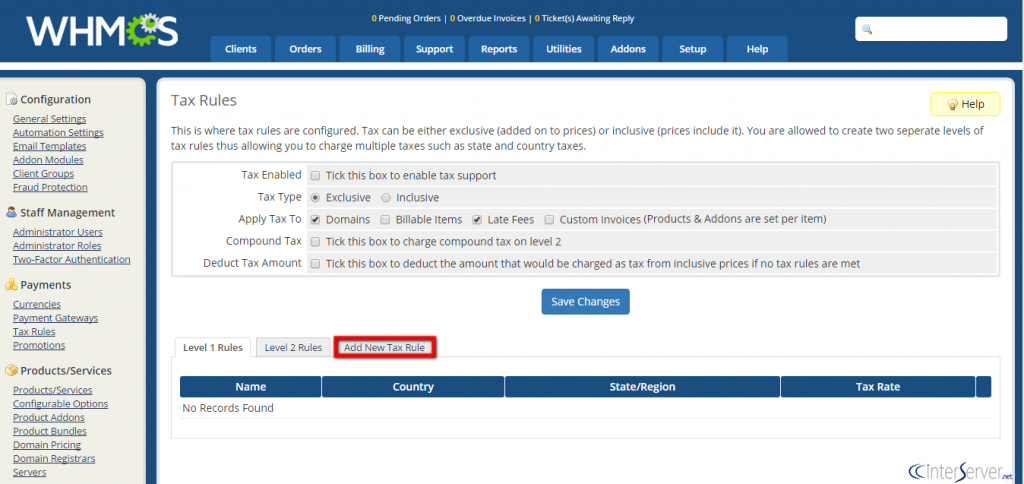Image resolution: width=1024 pixels, height=484 pixels.
Task: Click the Configuration section icon
Action: (x=11, y=99)
